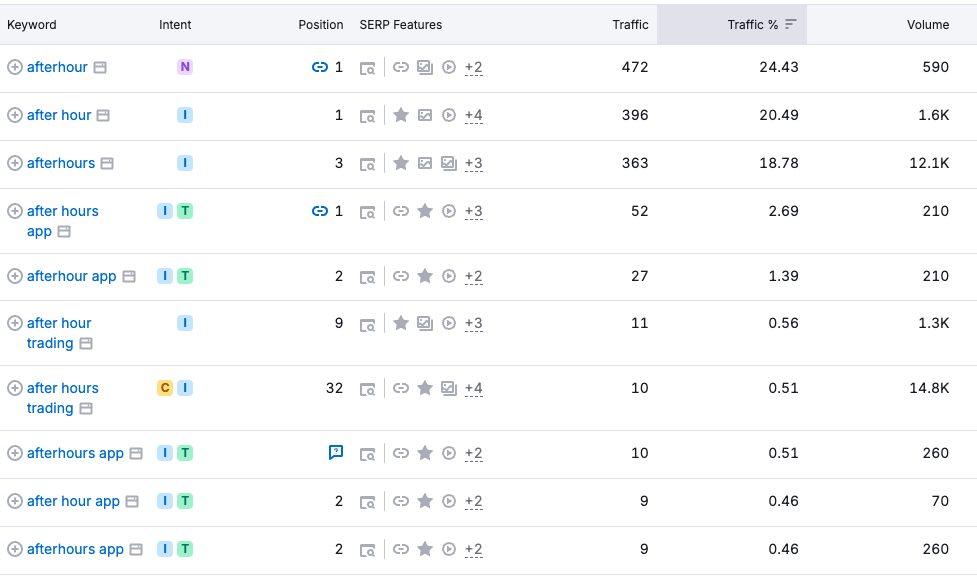This screenshot has height=580, width=977.
Task: Click the plus icon beside after hours trading
Action: [14, 388]
